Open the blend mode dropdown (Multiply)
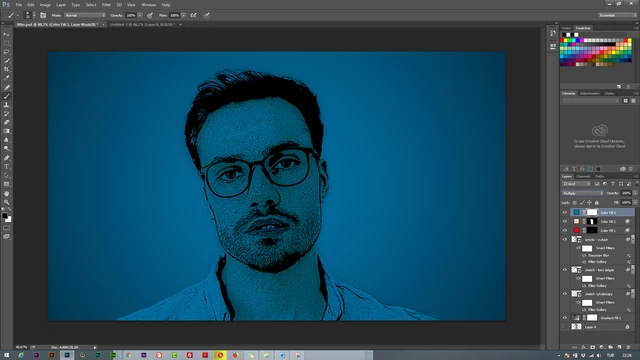Screen dimensions: 640x360 coord(582,193)
